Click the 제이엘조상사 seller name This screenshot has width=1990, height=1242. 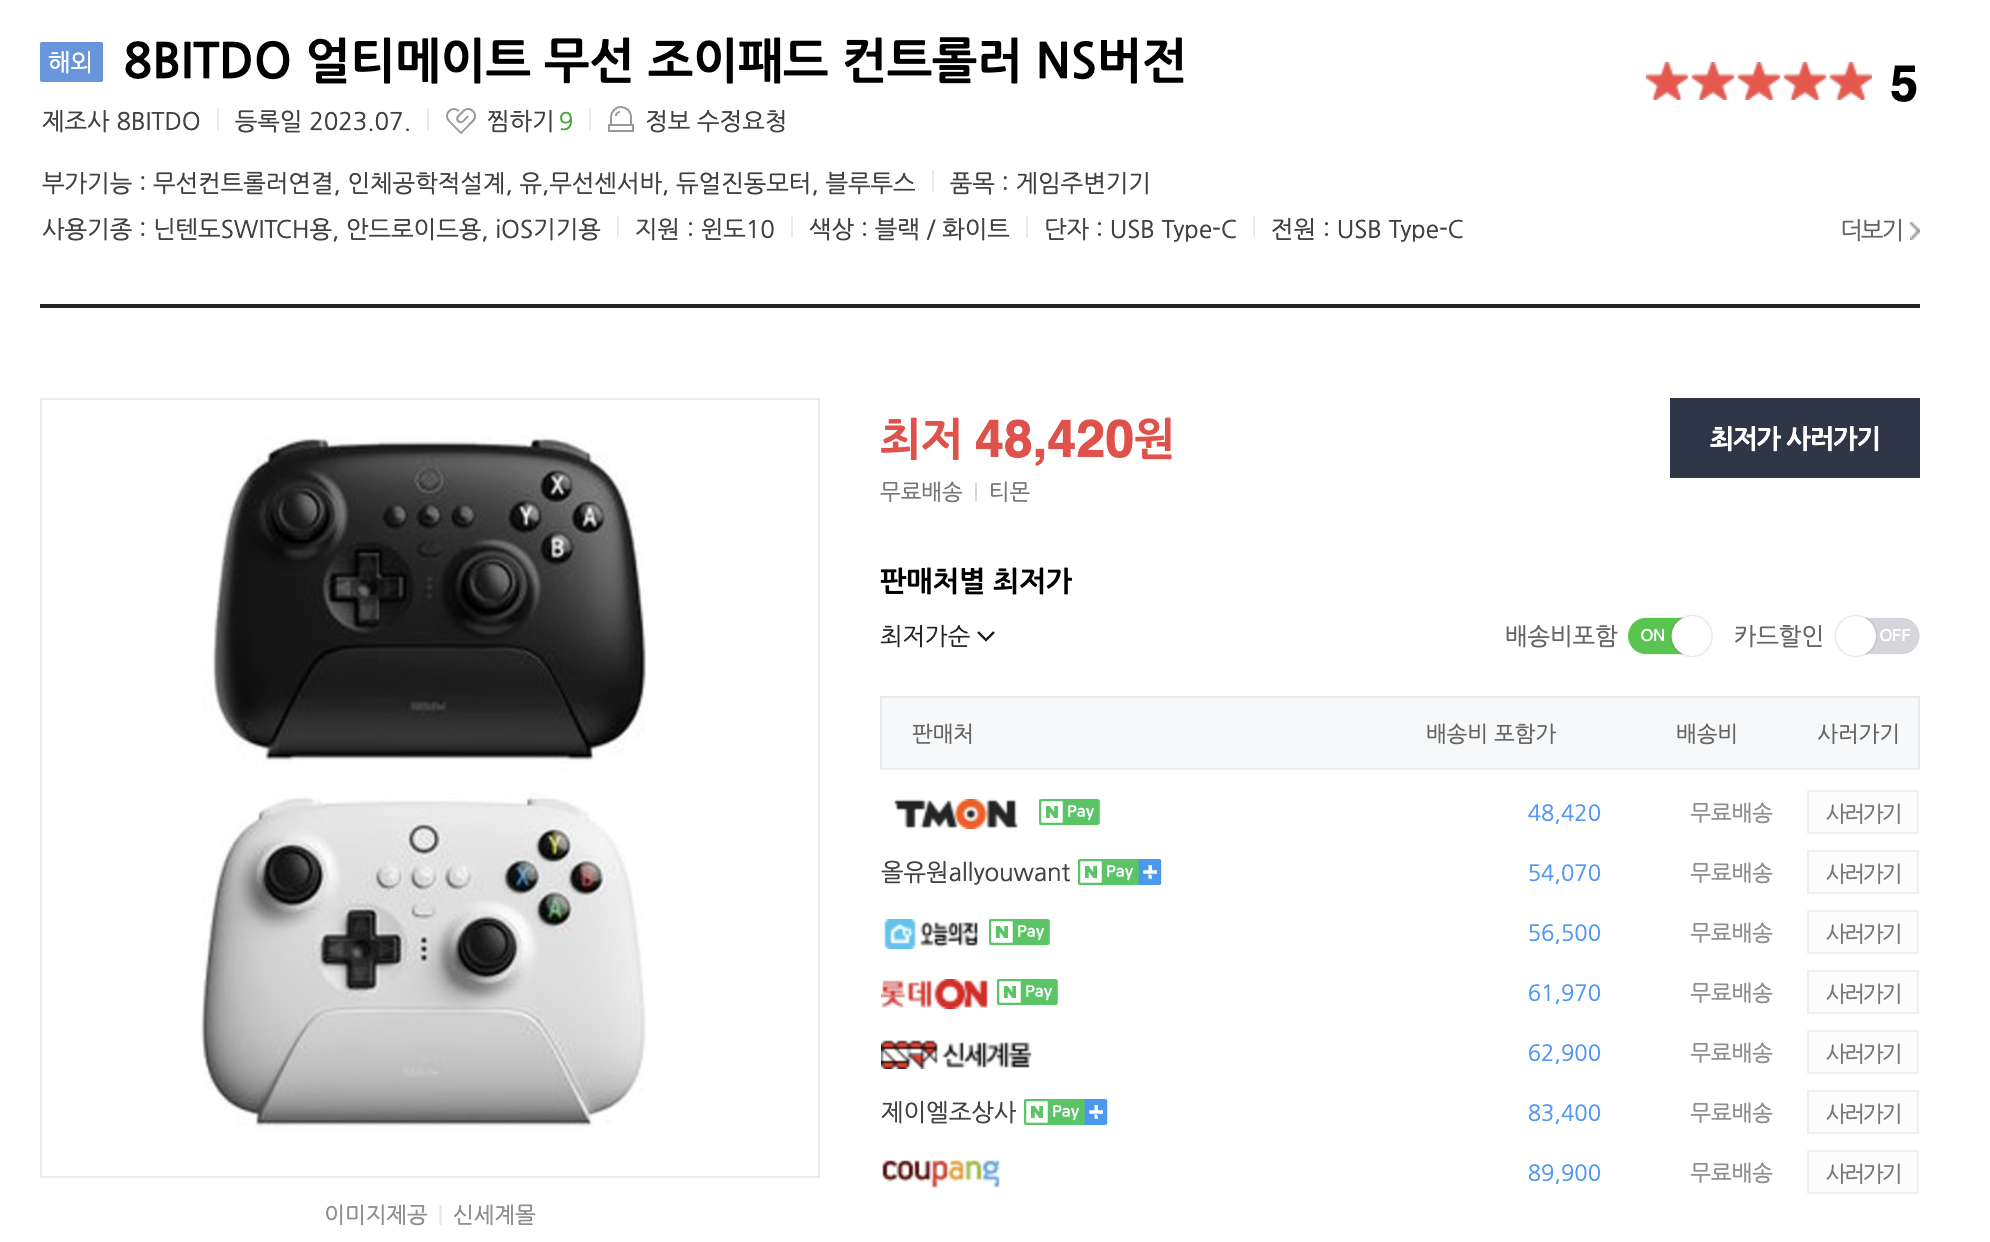tap(948, 1112)
